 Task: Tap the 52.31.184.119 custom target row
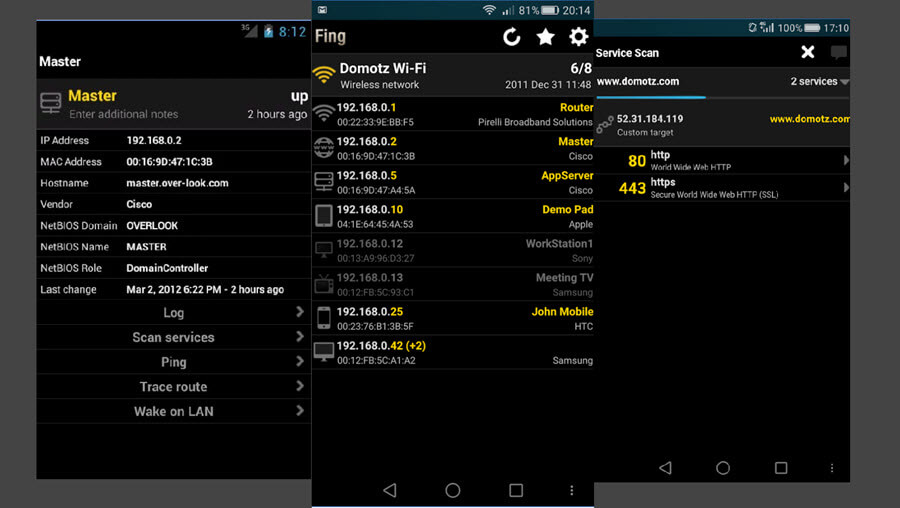pos(722,125)
